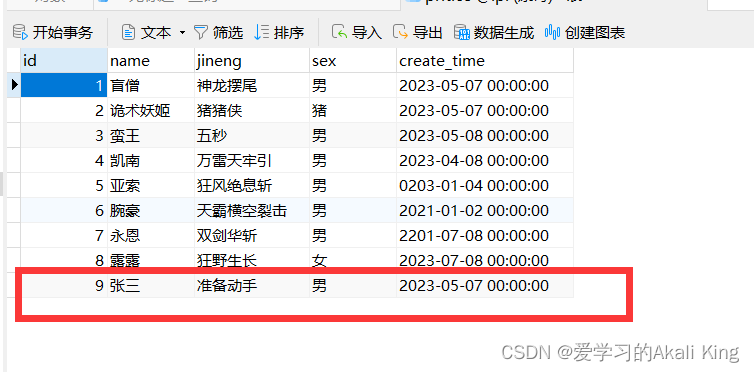Click the 导入 import button
Image resolution: width=754 pixels, height=372 pixels.
tap(357, 33)
